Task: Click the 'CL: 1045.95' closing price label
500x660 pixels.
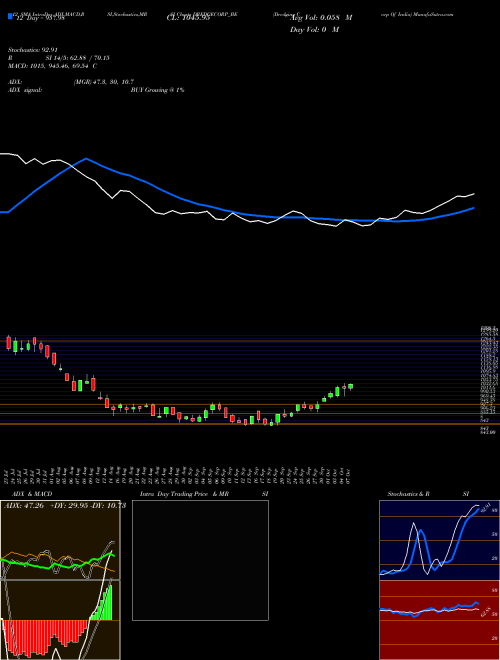Action: click(188, 17)
